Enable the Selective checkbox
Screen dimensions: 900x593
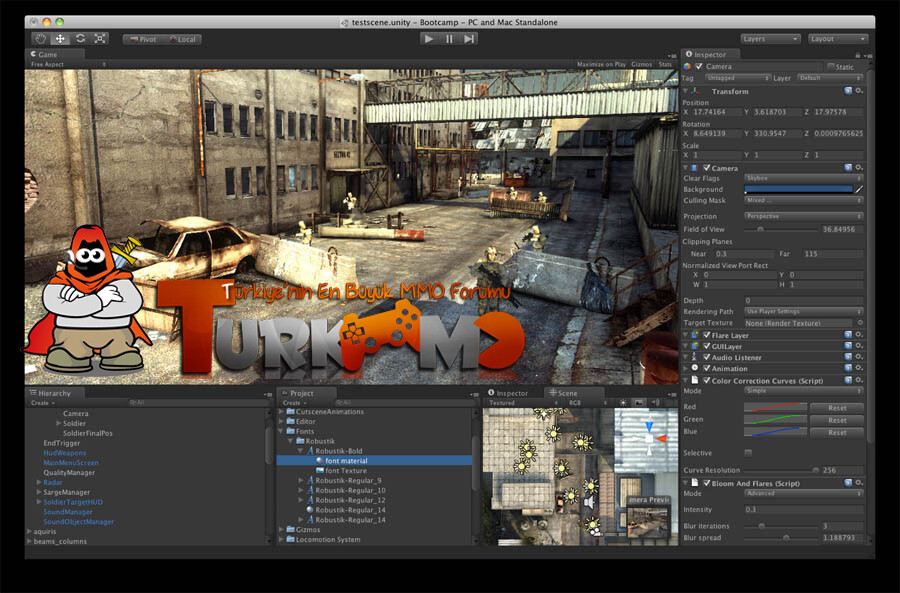[x=748, y=453]
